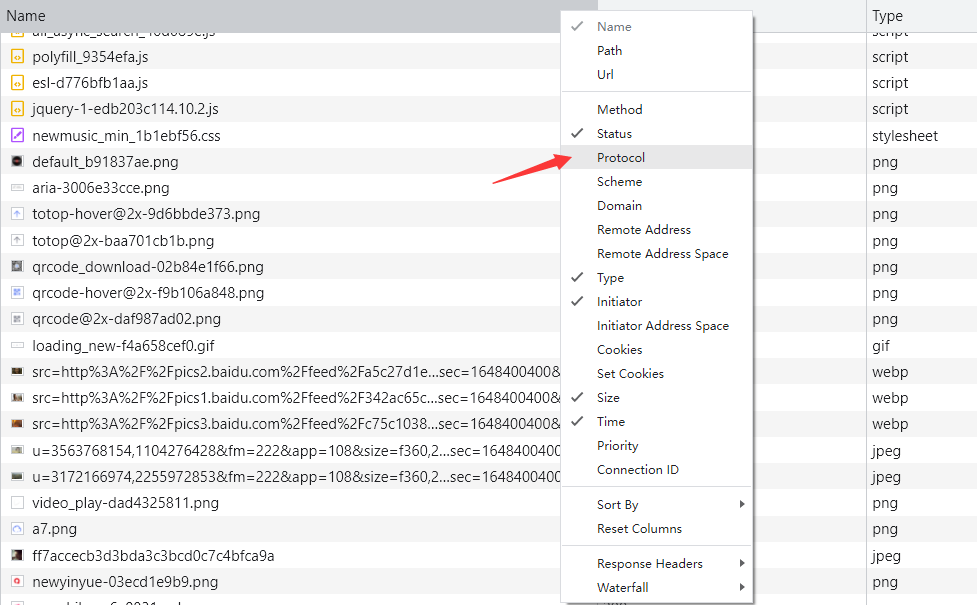Click the newyinyue-03ecd1e9b9.png file icon
The image size is (977, 605).
point(17,581)
